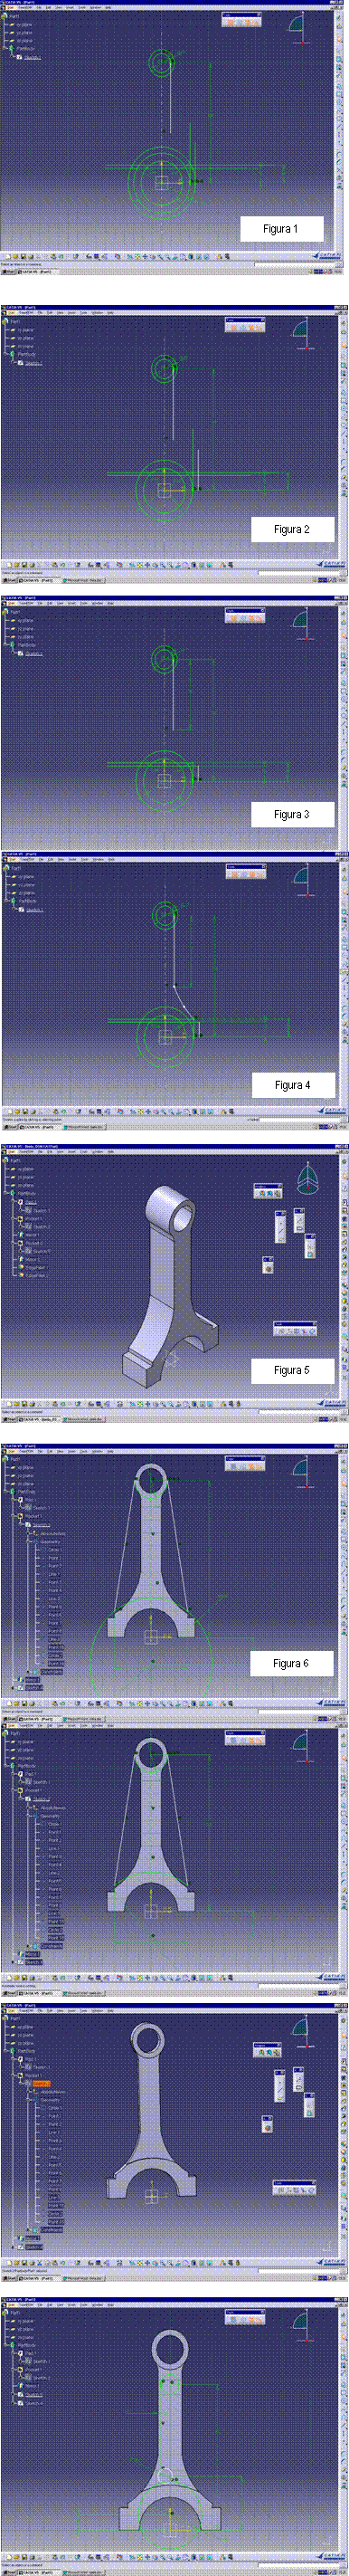
Task: Click the Figura 4 label box
Action: tap(292, 1084)
